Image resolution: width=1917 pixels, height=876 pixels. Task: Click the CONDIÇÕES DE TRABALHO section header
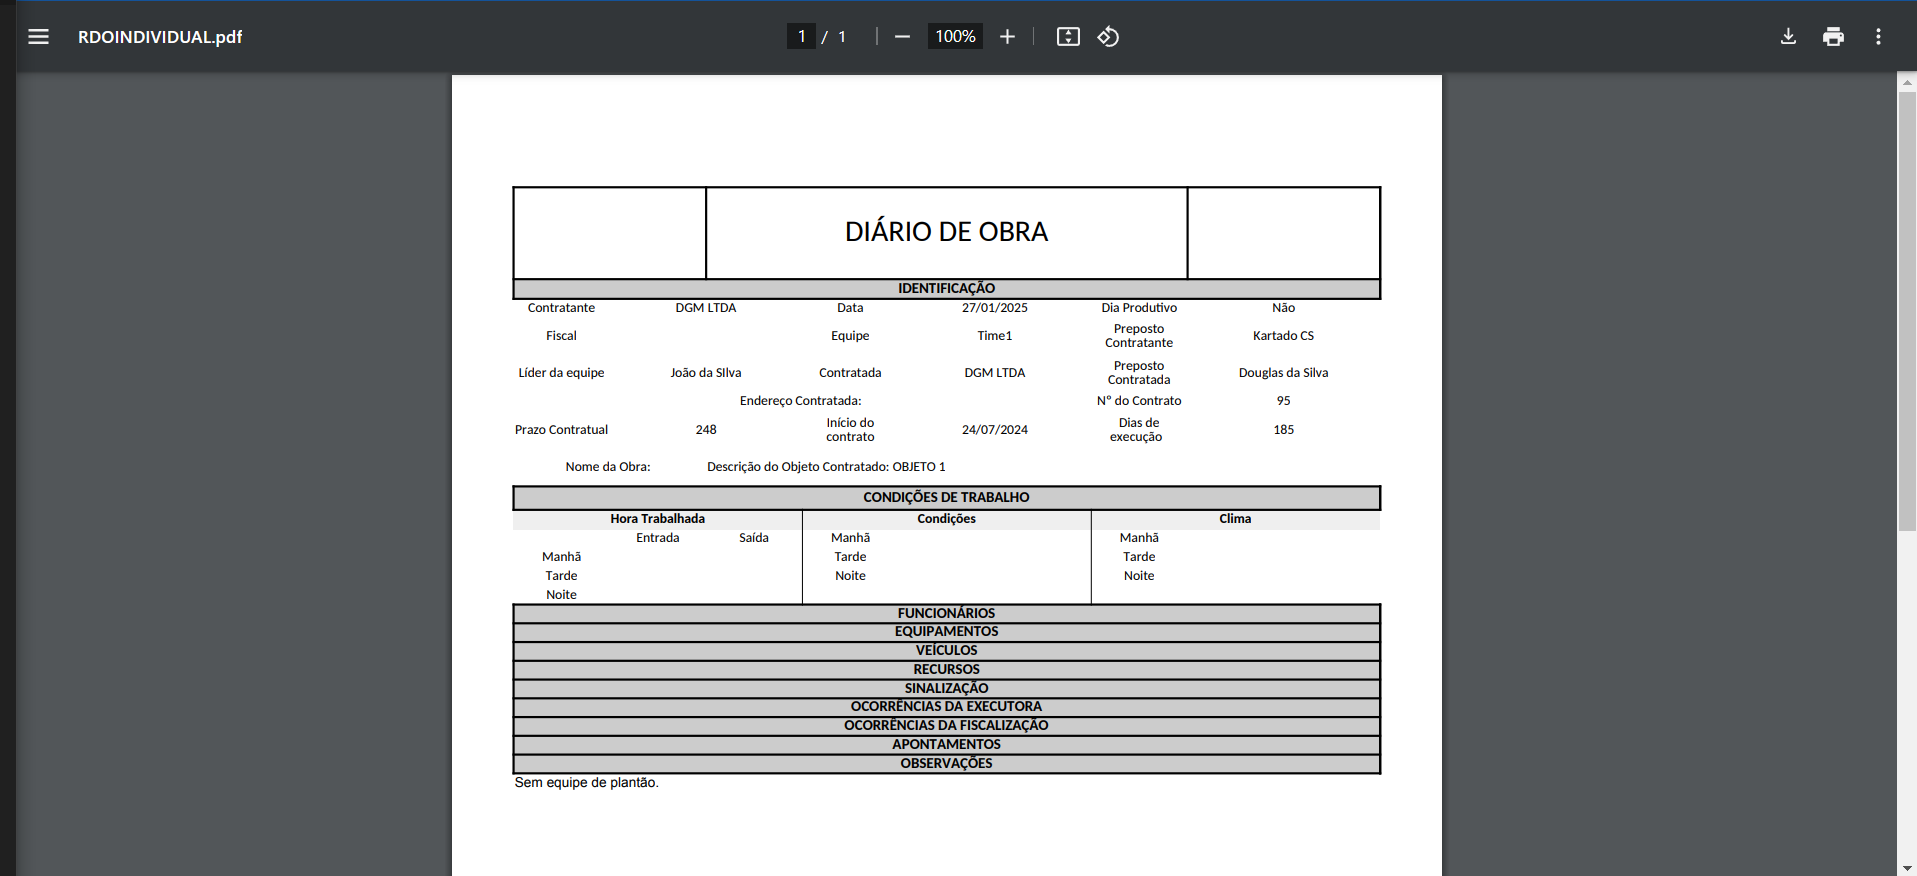[946, 497]
